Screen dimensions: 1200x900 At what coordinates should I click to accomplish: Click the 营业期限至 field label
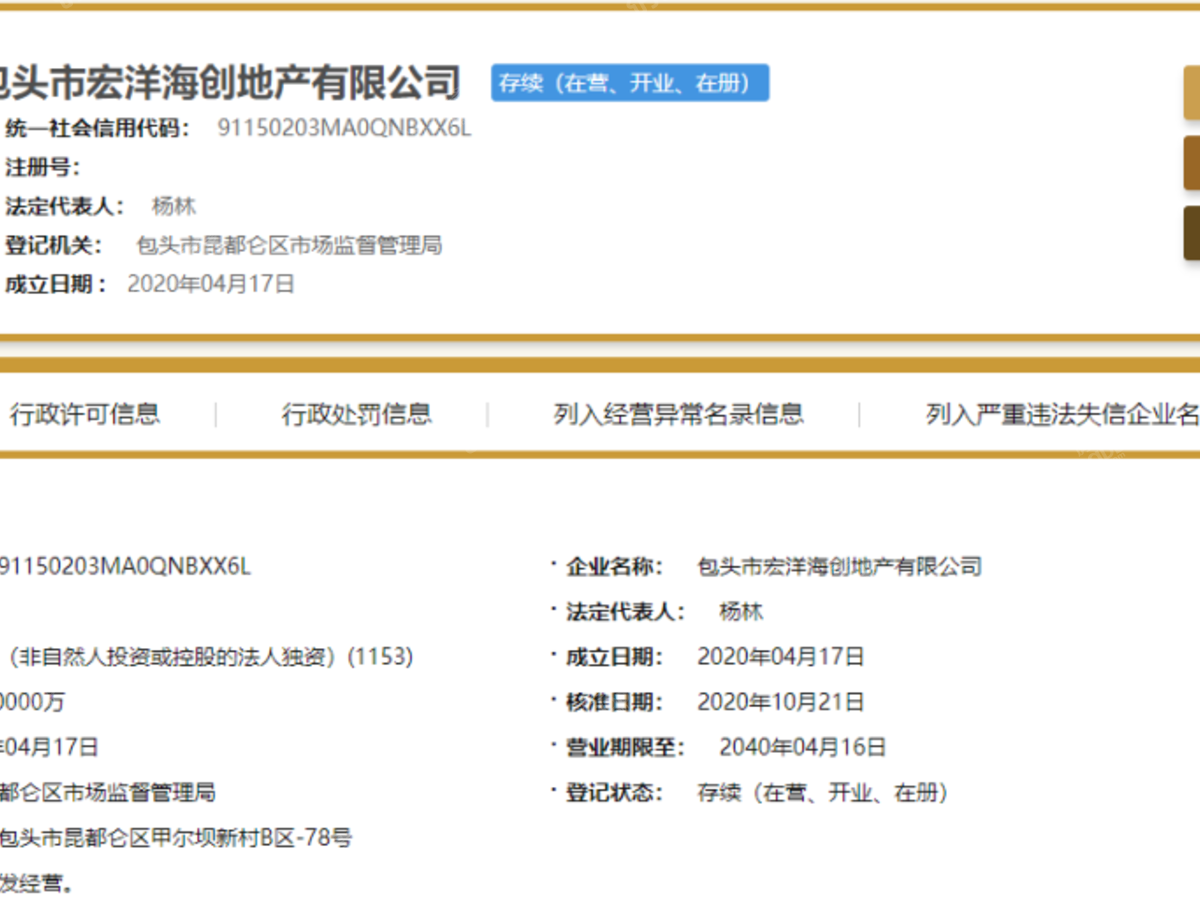(x=626, y=747)
